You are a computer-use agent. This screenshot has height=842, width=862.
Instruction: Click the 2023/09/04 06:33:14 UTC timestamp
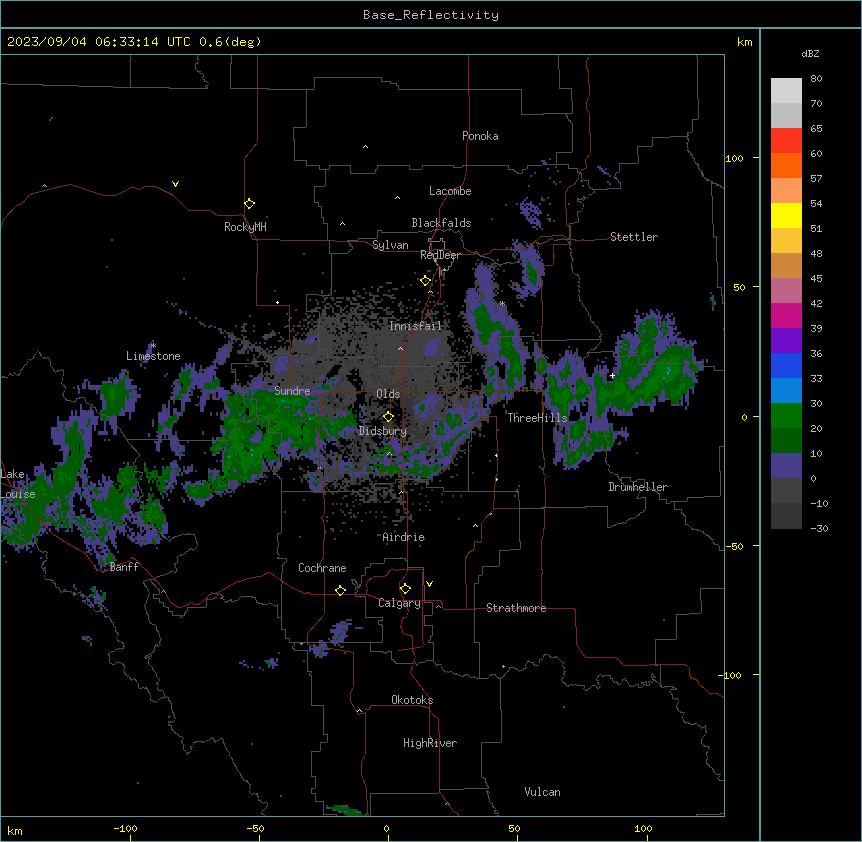98,42
